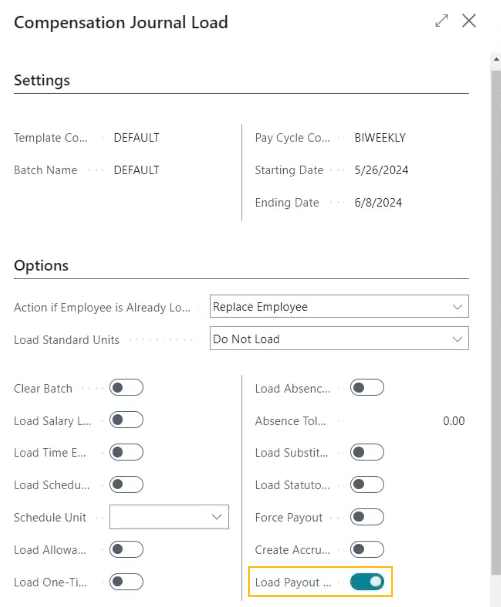Viewport: 501px width, 607px height.
Task: Click the scrollbar up arrow
Action: (x=496, y=59)
